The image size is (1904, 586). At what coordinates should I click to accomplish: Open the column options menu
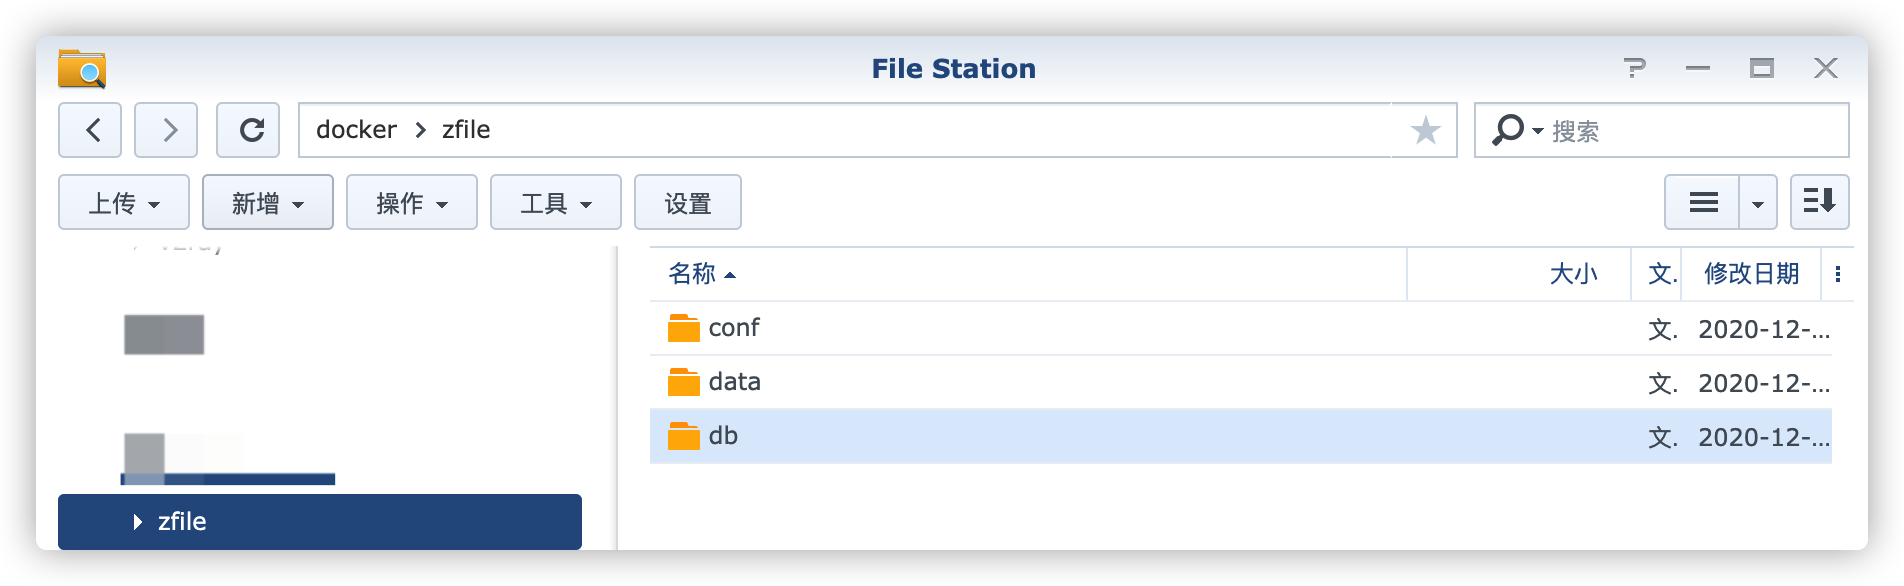1838,274
